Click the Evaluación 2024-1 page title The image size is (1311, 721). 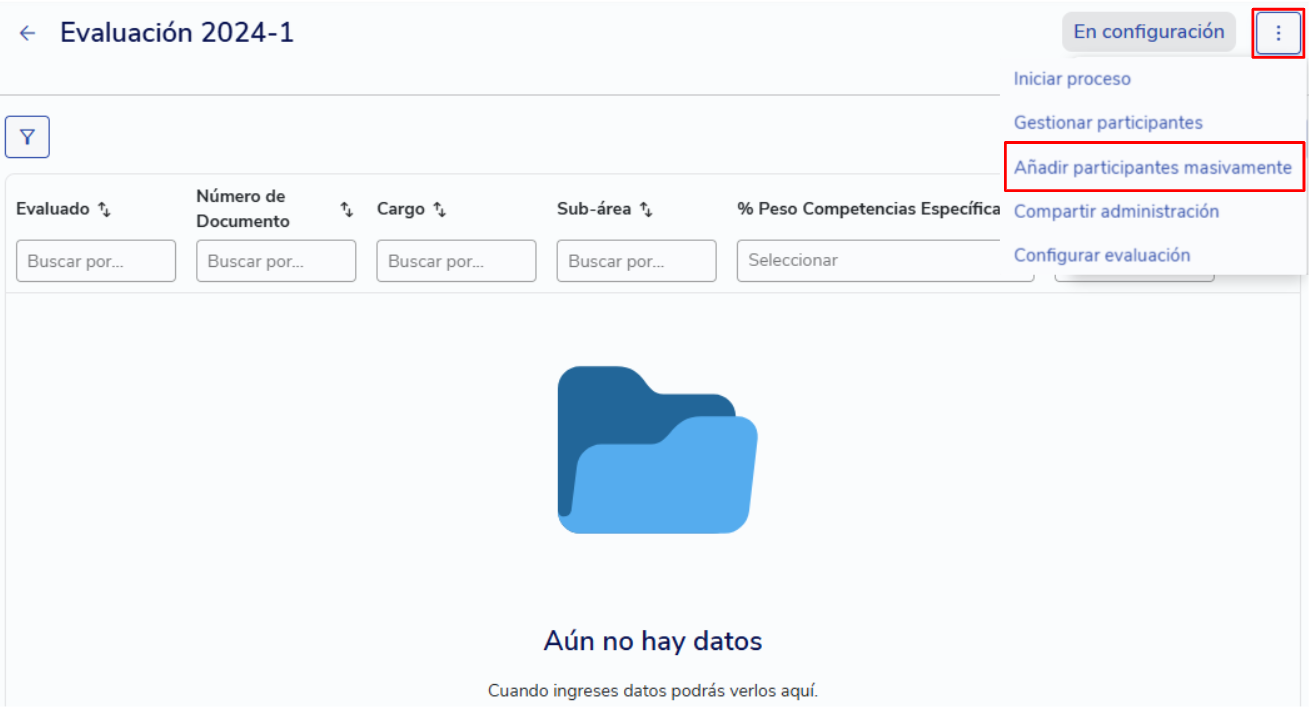177,33
